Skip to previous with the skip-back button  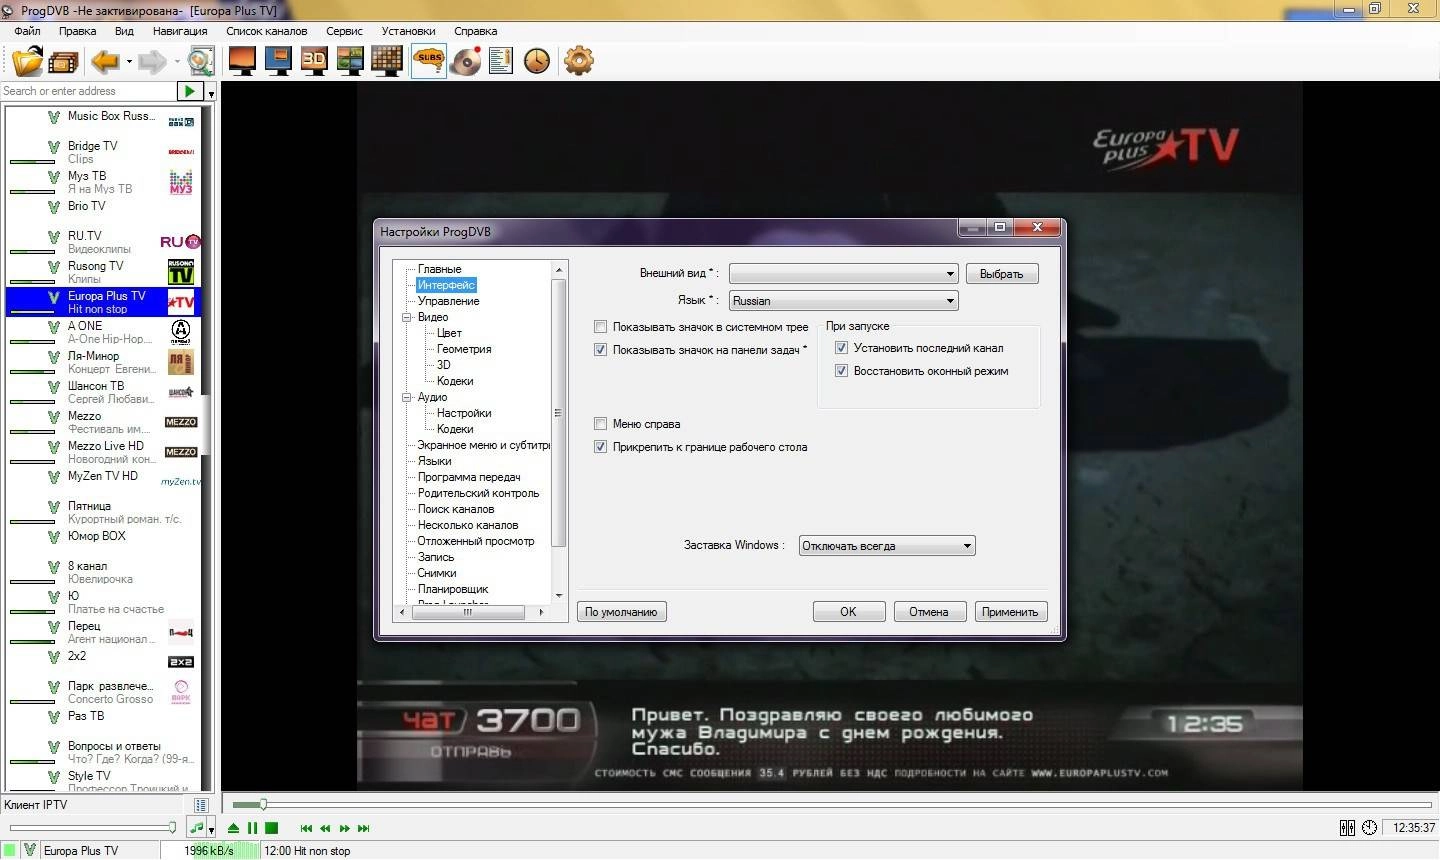point(306,828)
